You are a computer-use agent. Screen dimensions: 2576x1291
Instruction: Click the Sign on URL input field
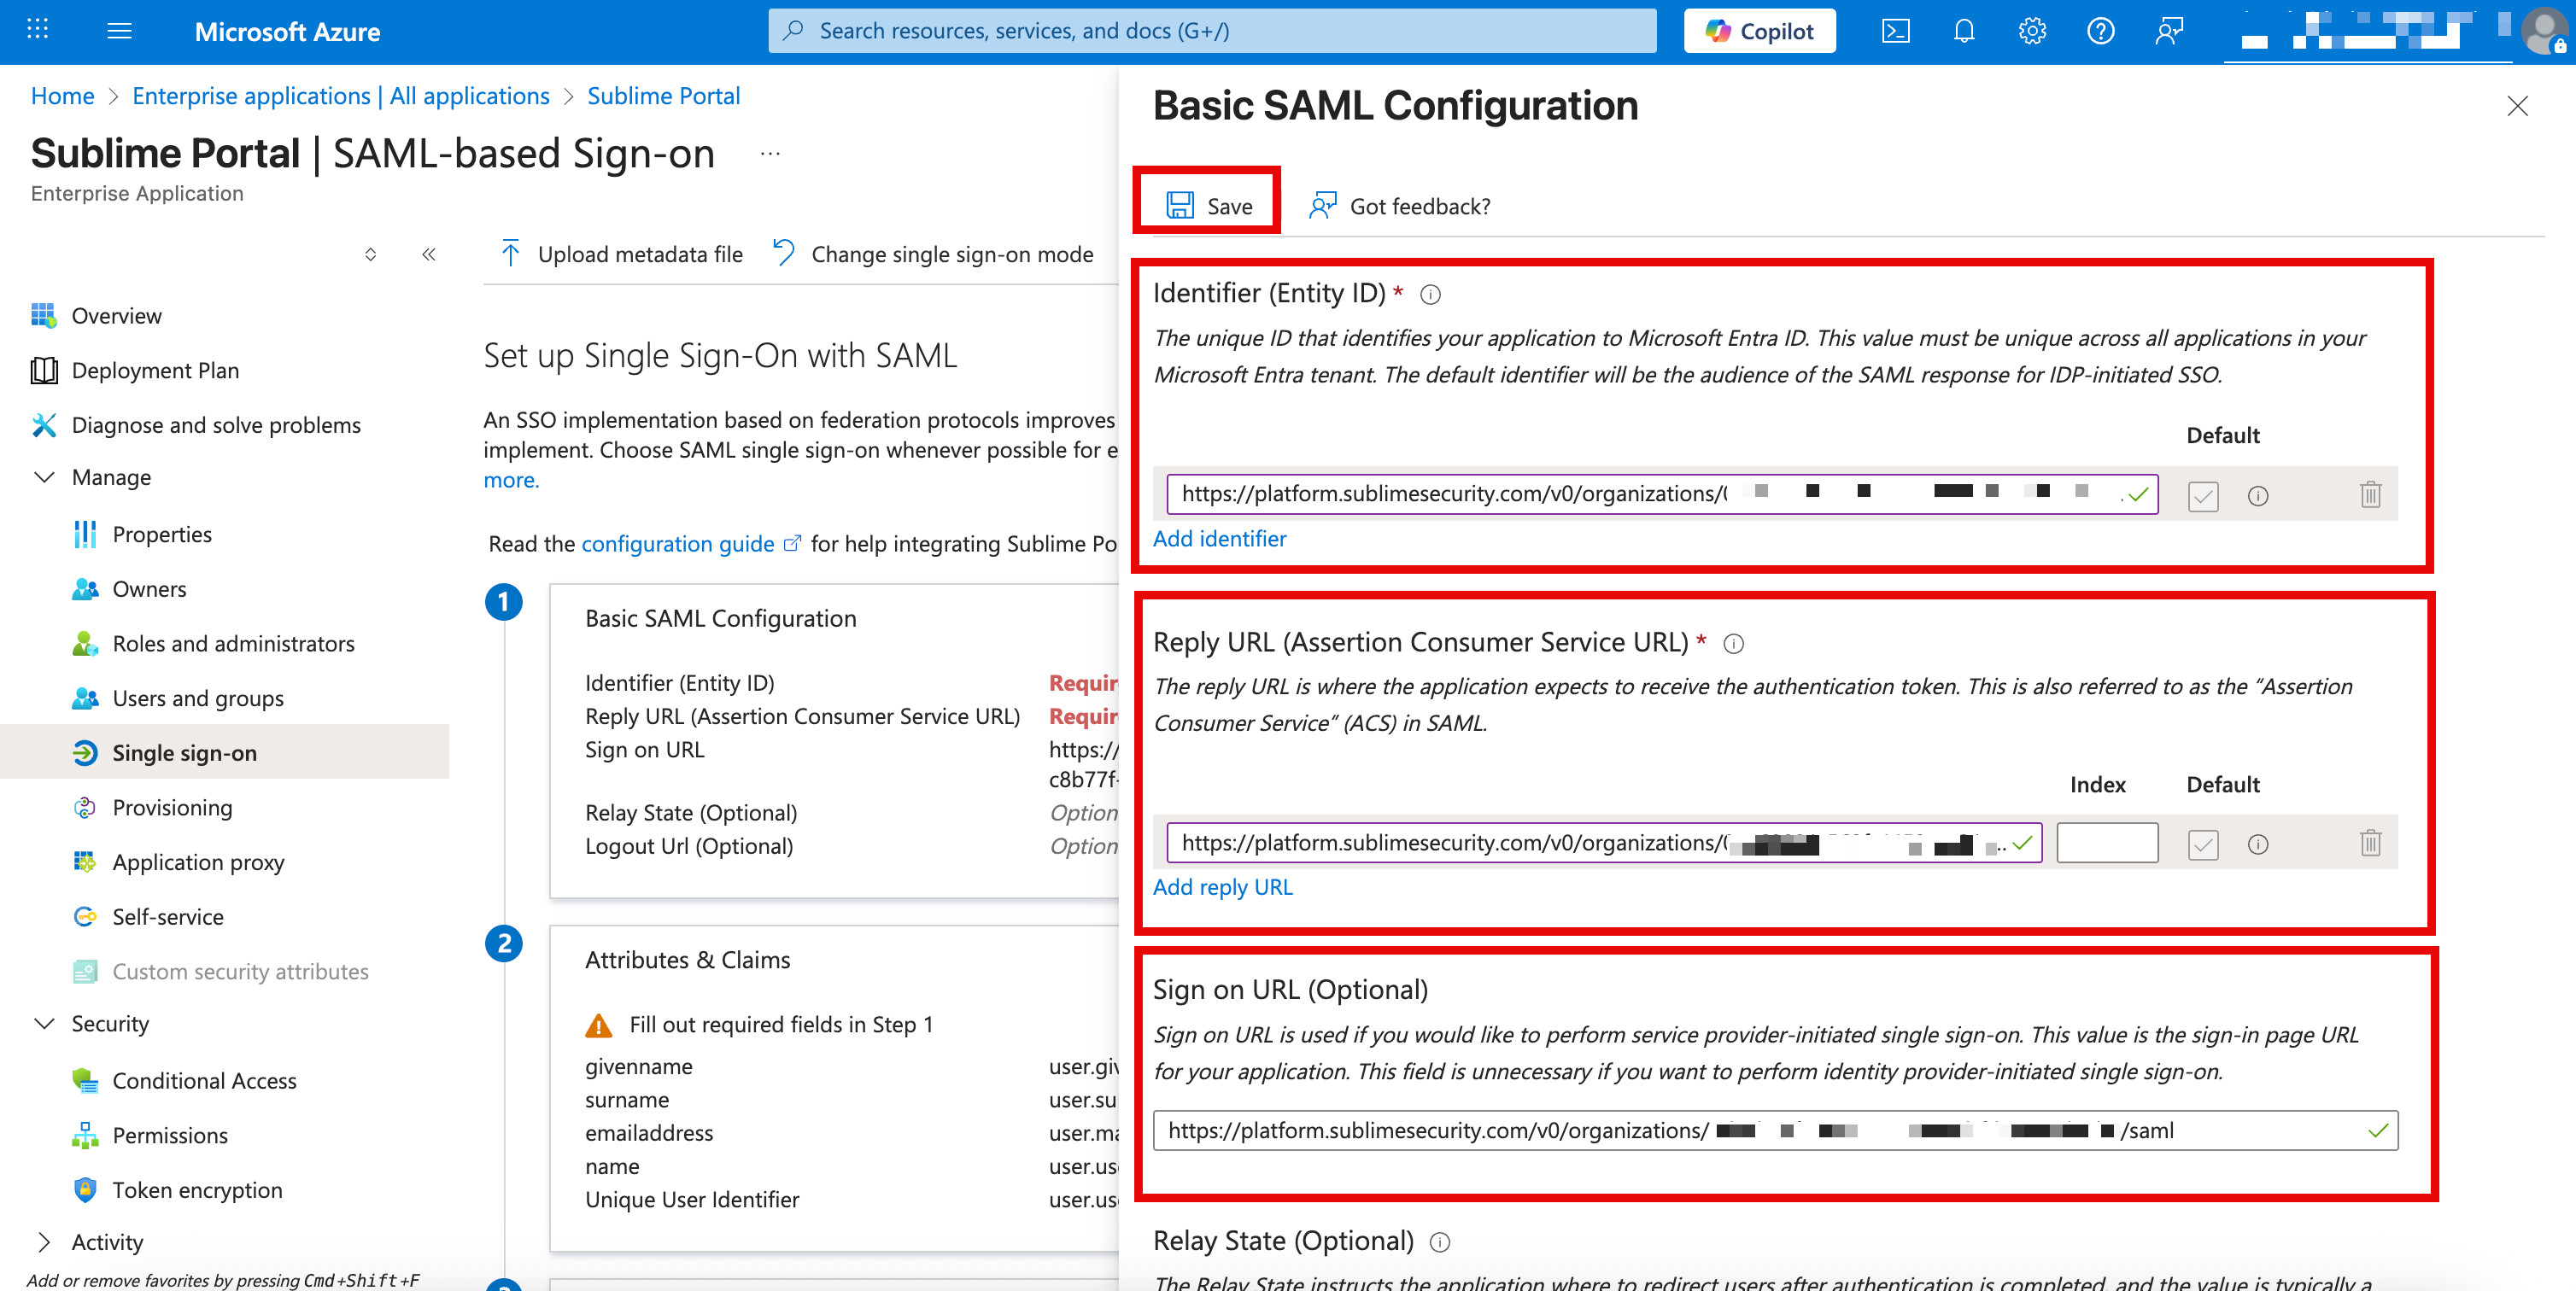1775,1131
